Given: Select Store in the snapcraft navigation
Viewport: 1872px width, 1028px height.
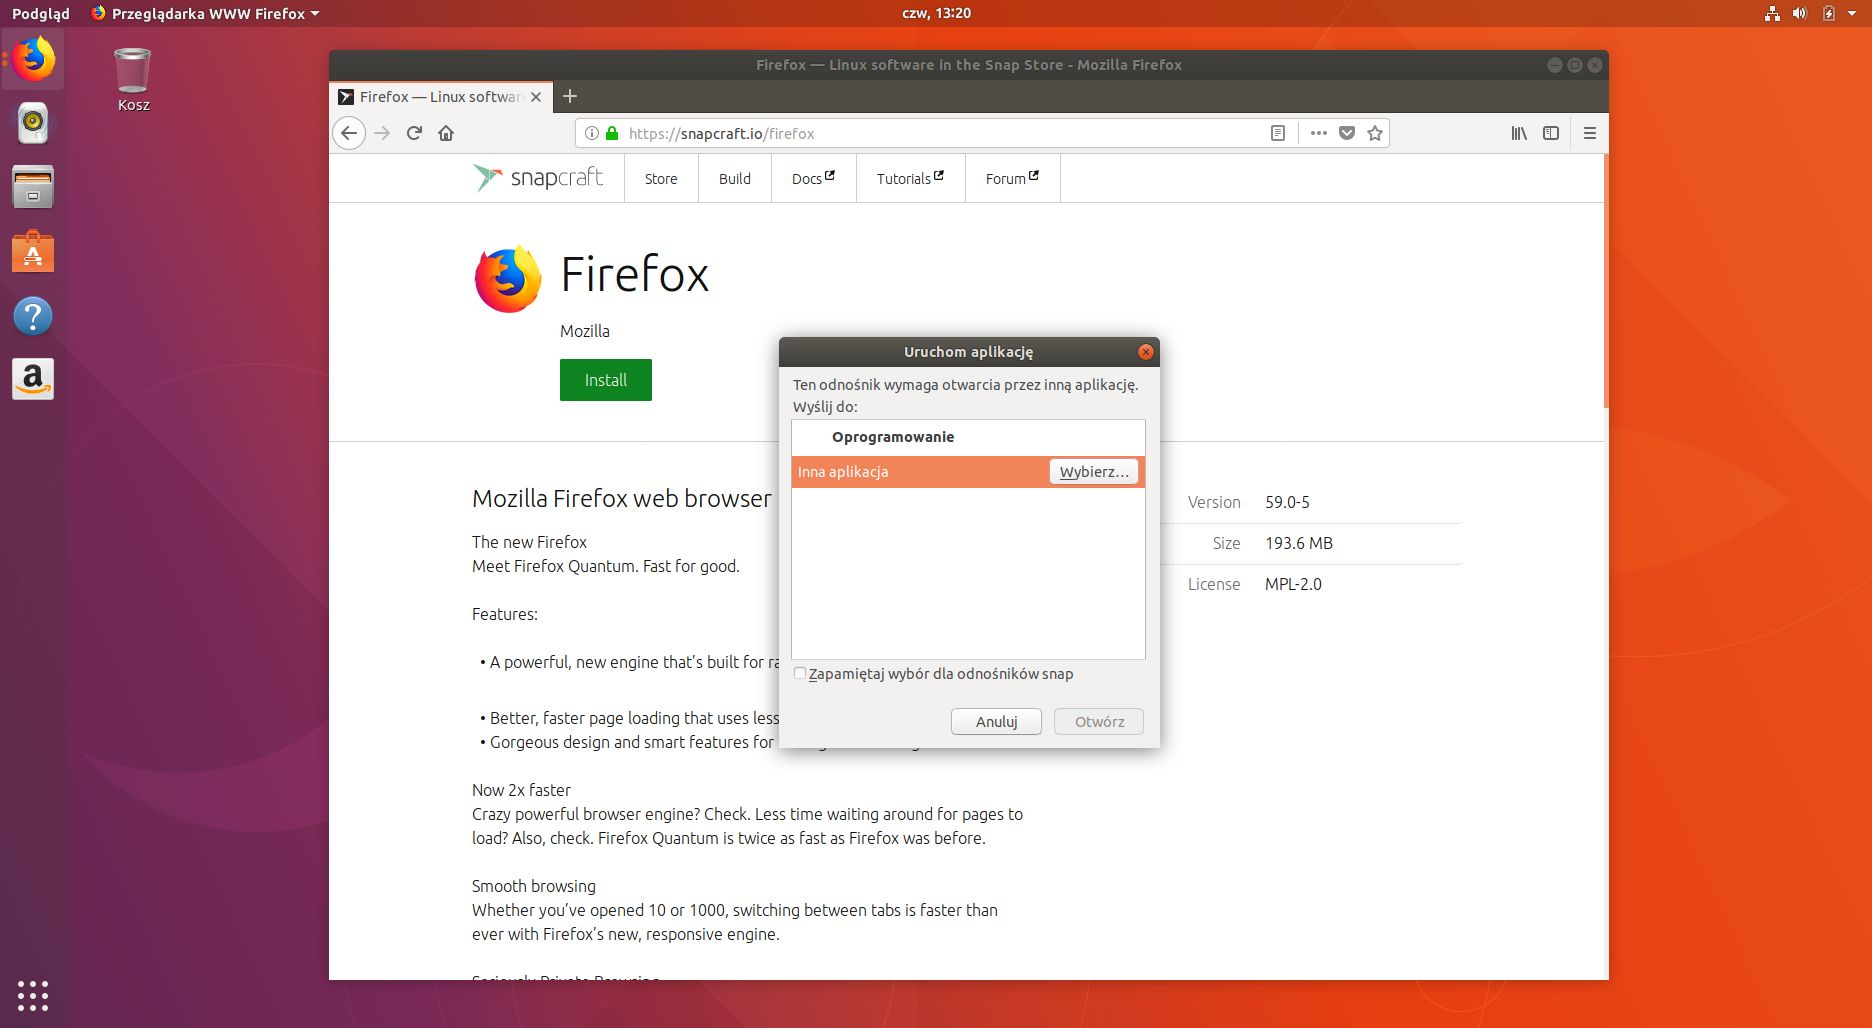Looking at the screenshot, I should click(x=660, y=178).
